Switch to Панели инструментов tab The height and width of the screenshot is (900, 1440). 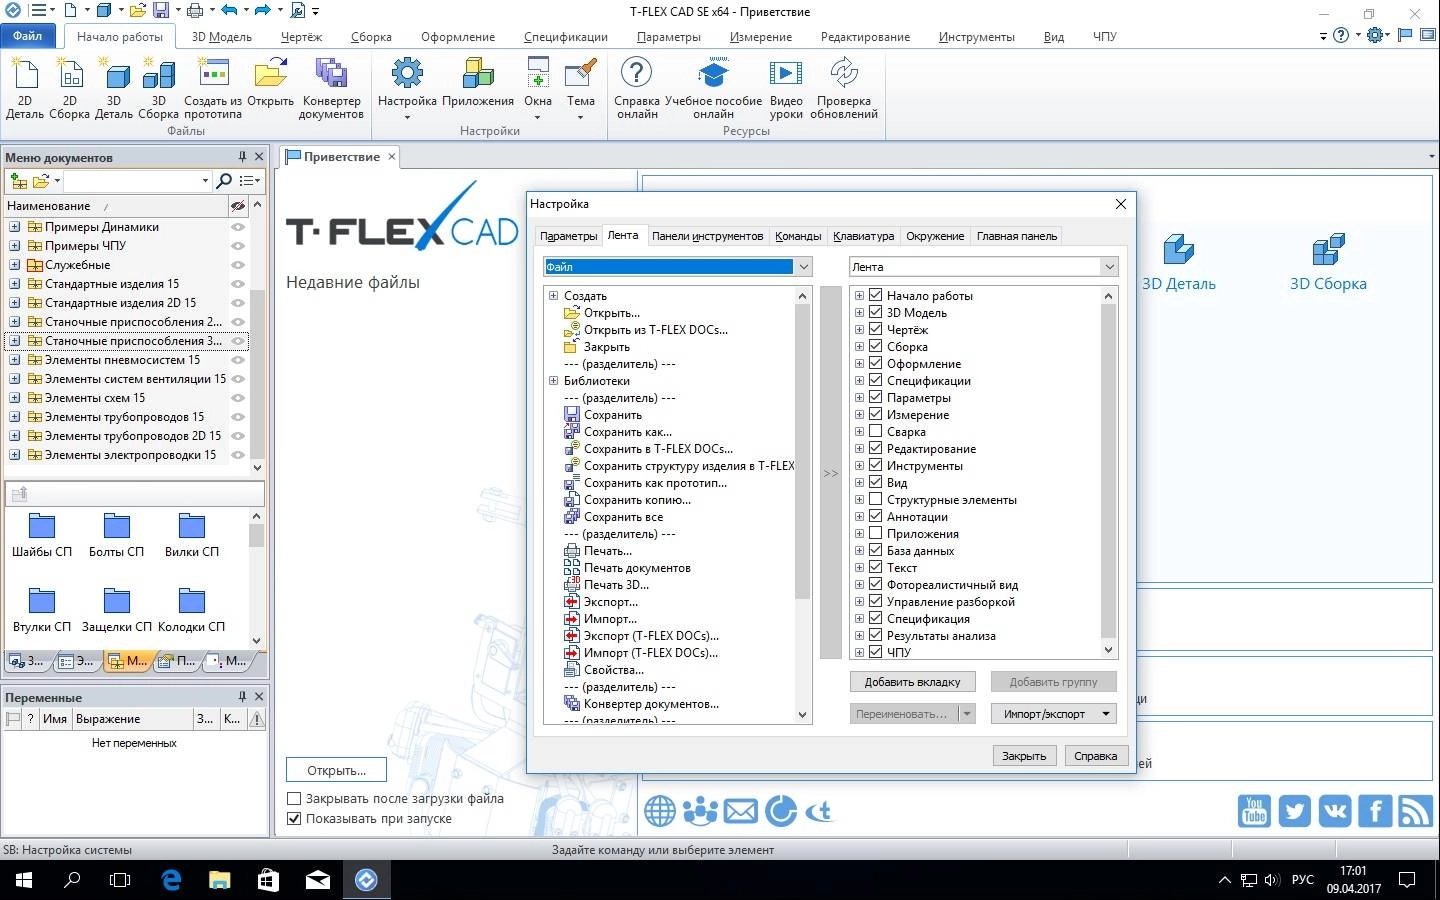tap(707, 236)
